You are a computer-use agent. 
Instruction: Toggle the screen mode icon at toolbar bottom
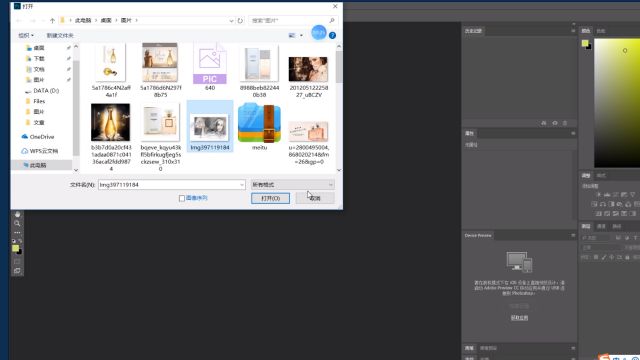coord(17,271)
